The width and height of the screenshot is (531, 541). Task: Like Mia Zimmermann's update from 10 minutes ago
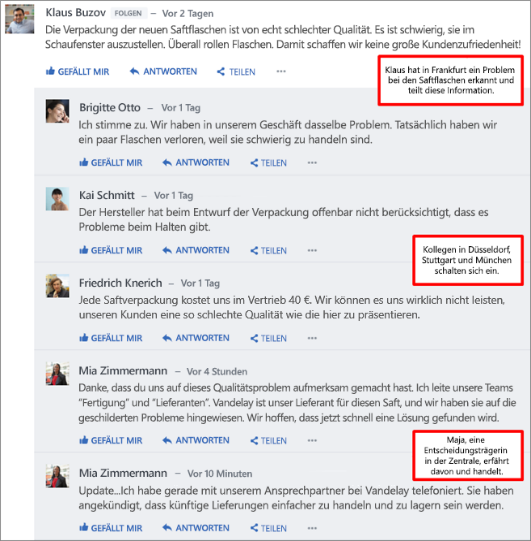click(110, 528)
